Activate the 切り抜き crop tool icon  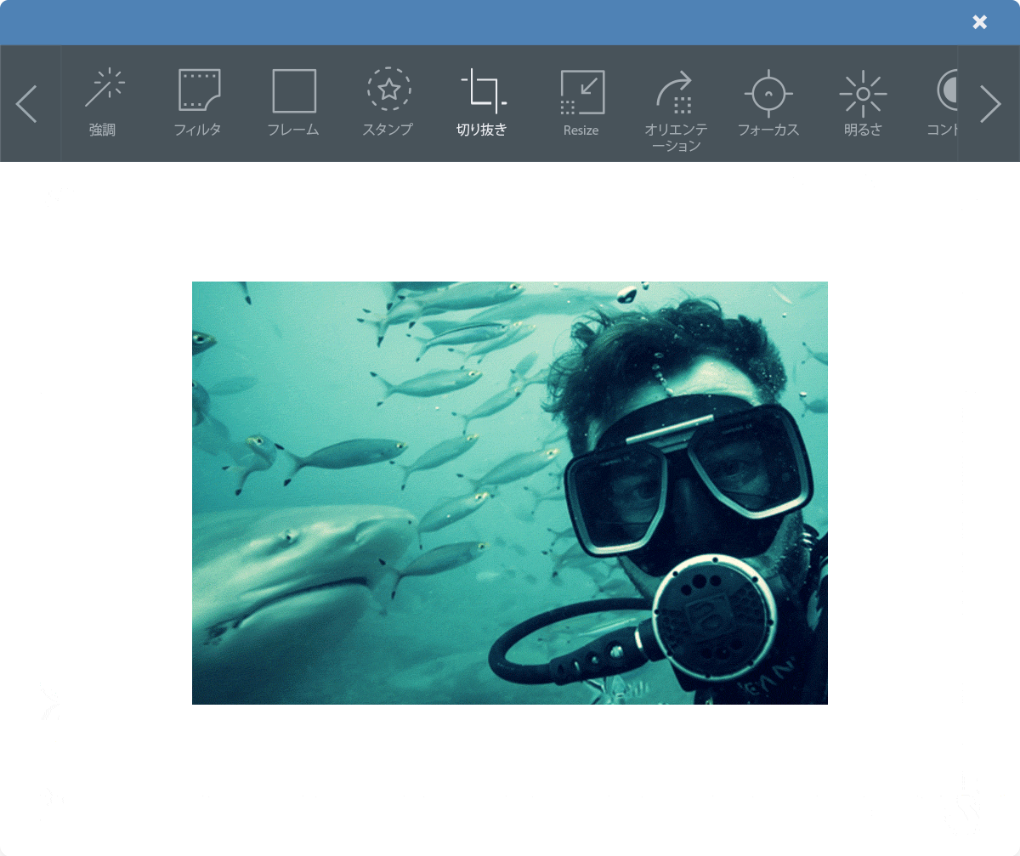pos(482,90)
